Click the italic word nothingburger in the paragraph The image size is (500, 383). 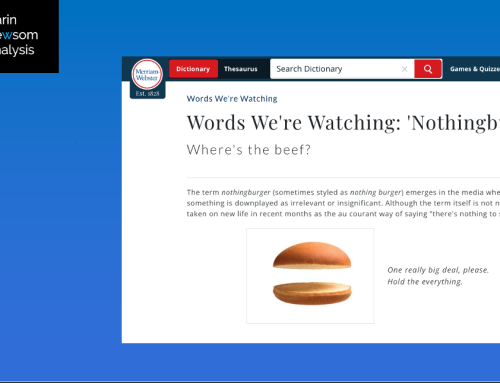pos(246,193)
